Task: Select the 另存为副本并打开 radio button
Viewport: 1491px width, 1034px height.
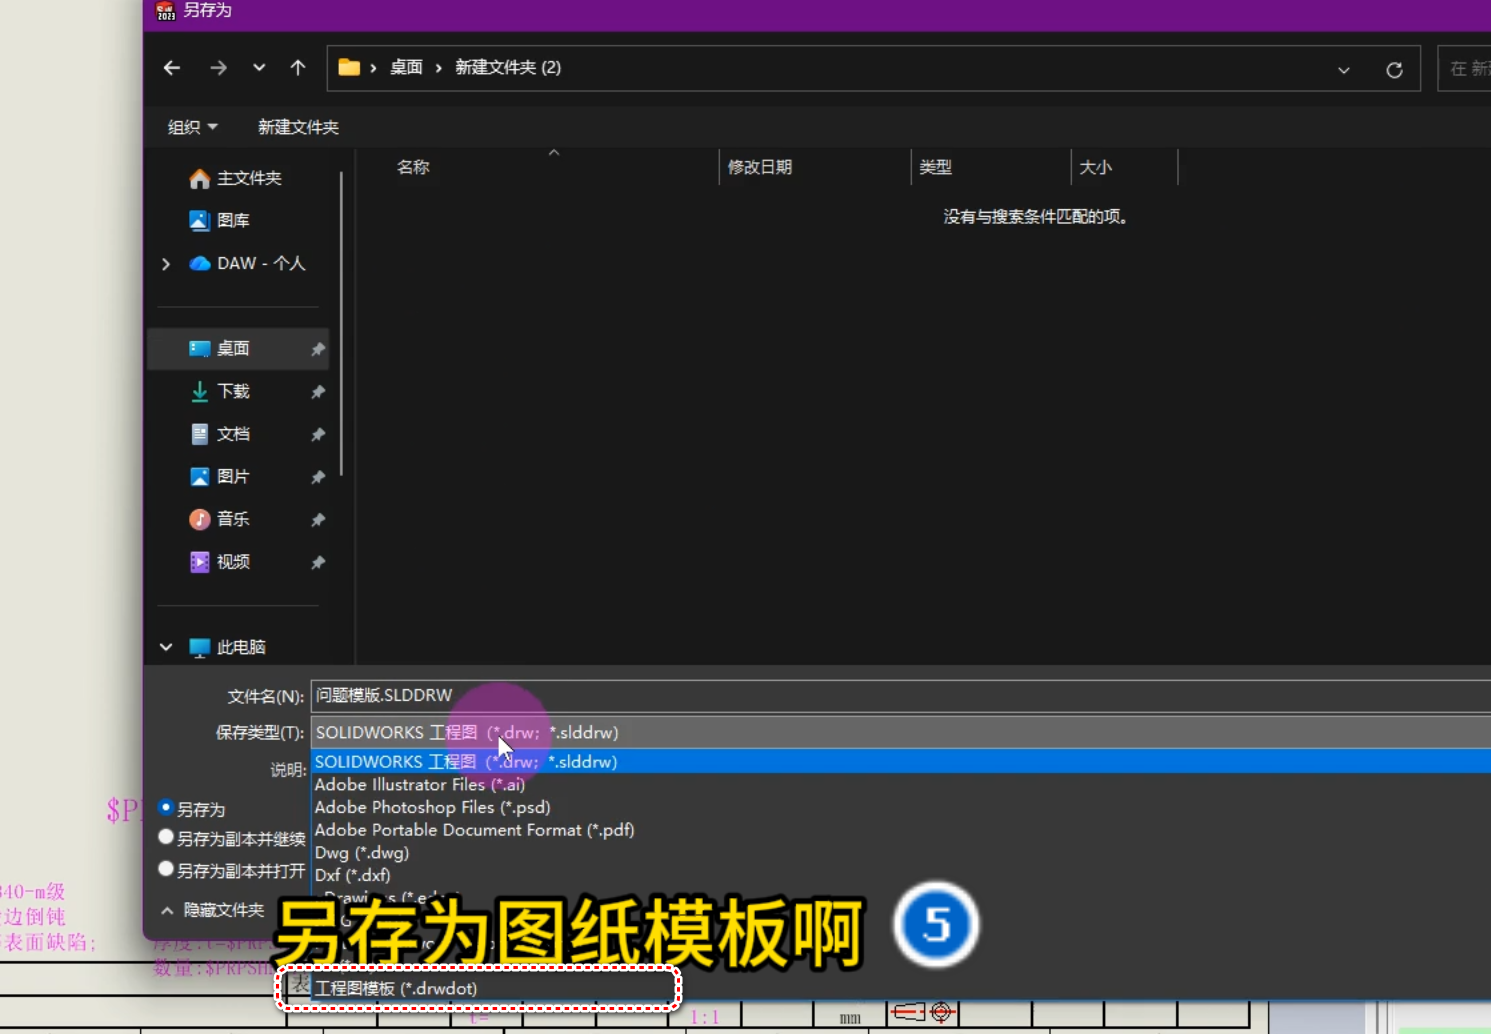Action: point(166,868)
